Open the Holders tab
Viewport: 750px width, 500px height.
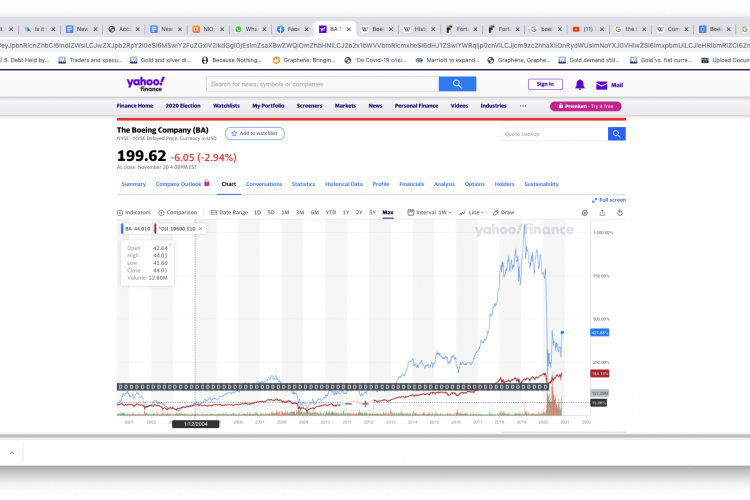coord(505,184)
